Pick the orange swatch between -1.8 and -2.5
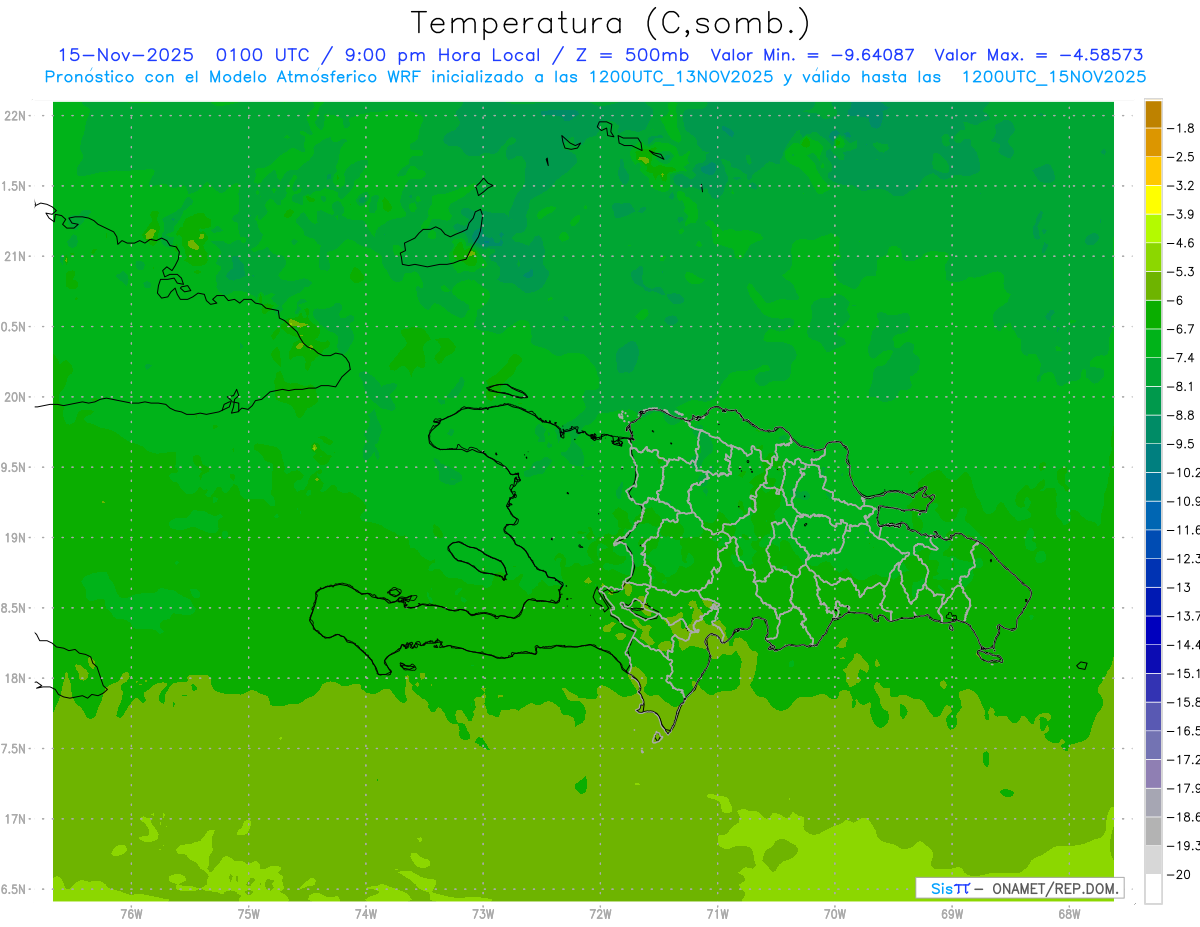 [x=1153, y=142]
